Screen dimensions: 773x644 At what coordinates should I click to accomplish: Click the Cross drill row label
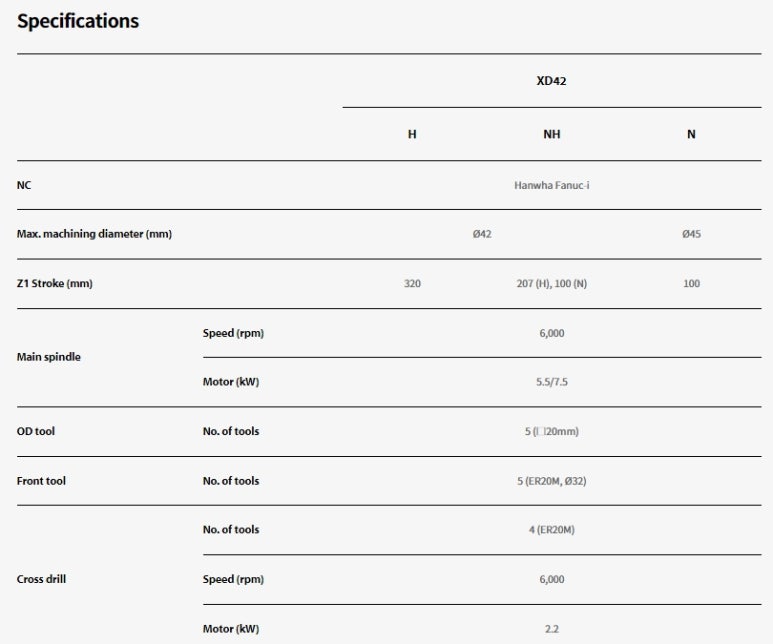[x=44, y=579]
